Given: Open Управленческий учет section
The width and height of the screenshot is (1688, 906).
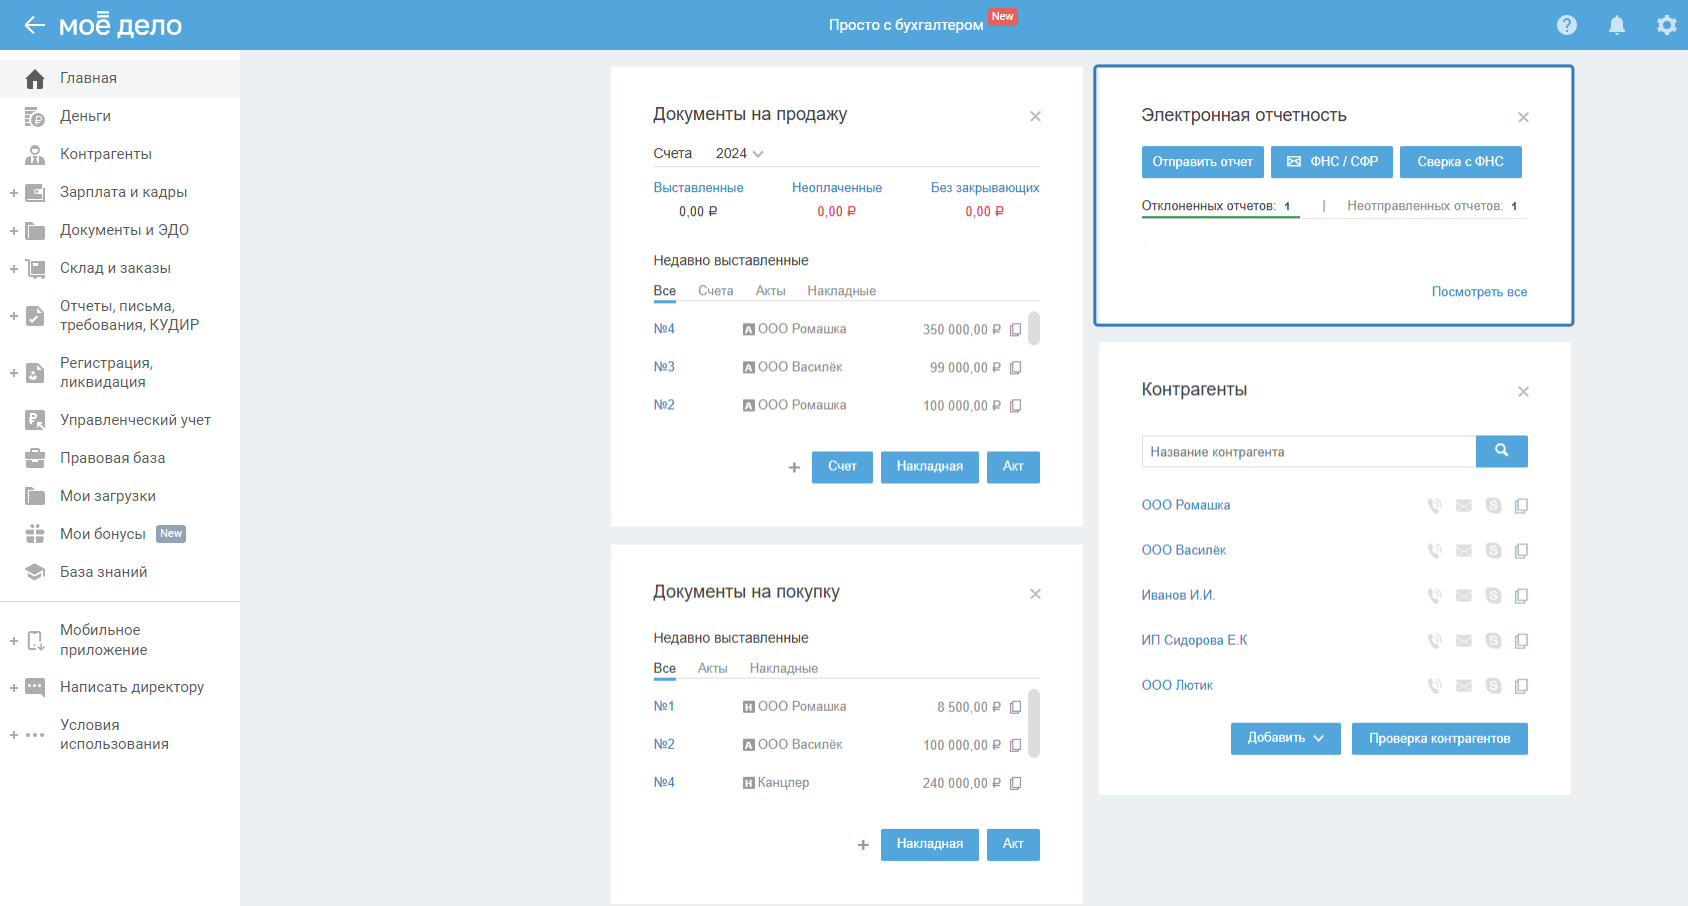Looking at the screenshot, I should point(120,420).
